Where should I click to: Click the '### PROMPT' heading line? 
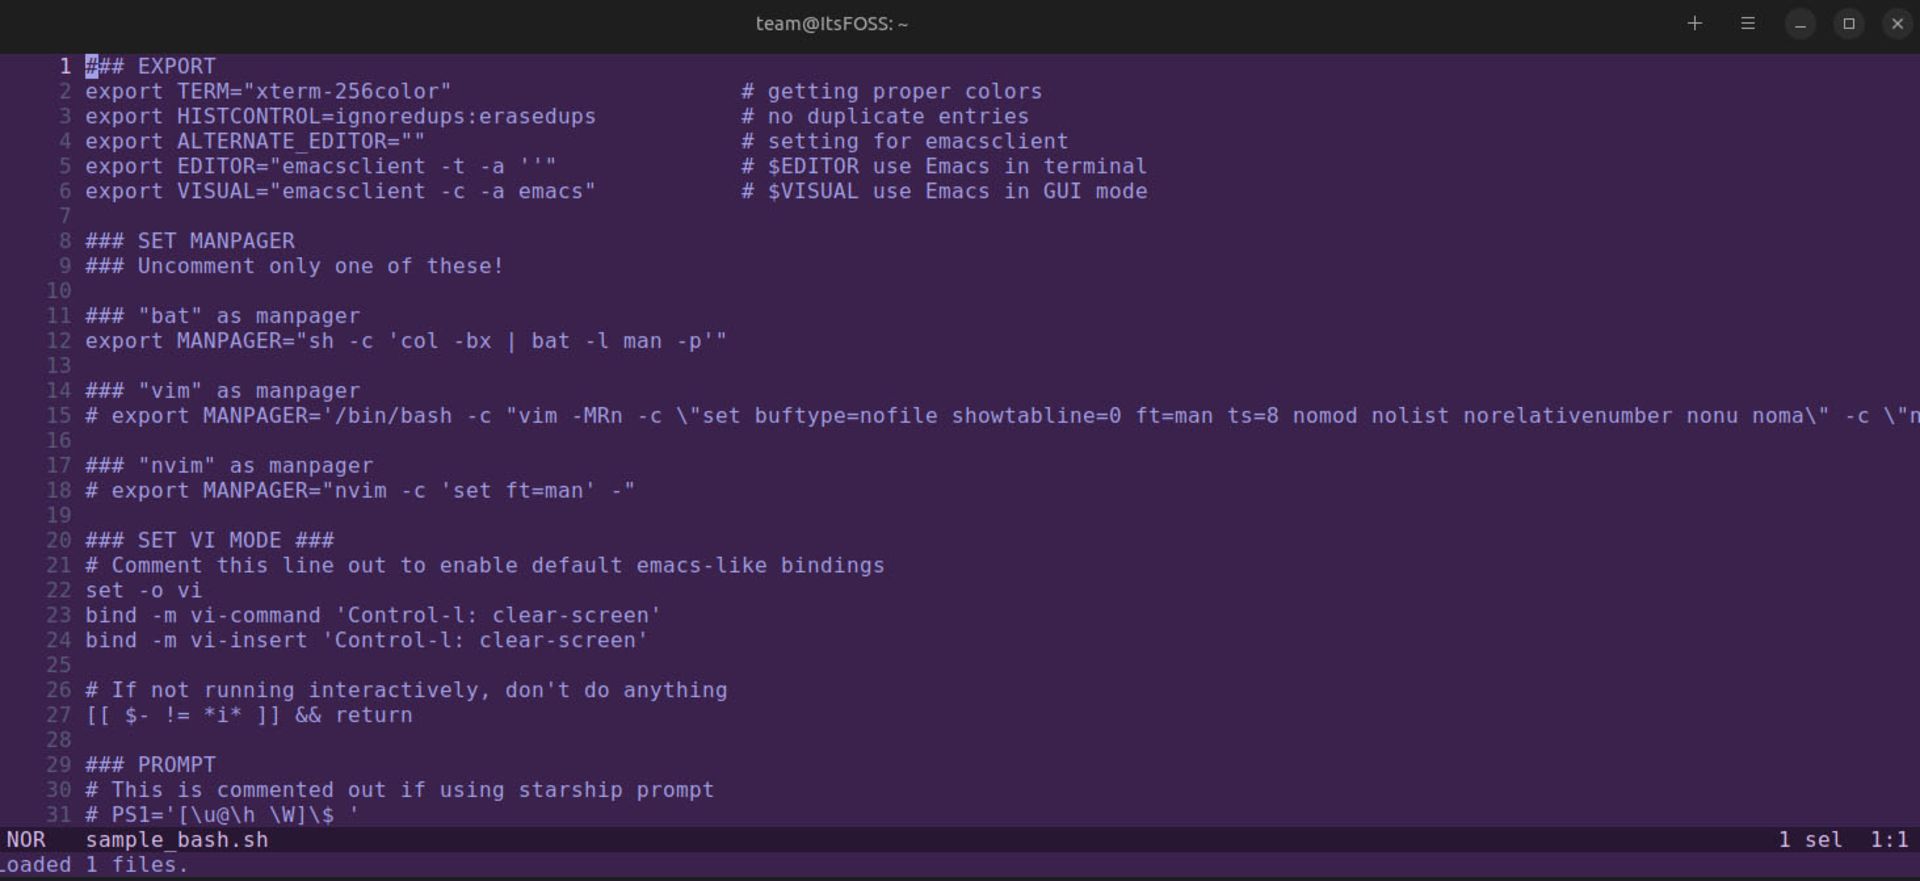[x=150, y=765]
